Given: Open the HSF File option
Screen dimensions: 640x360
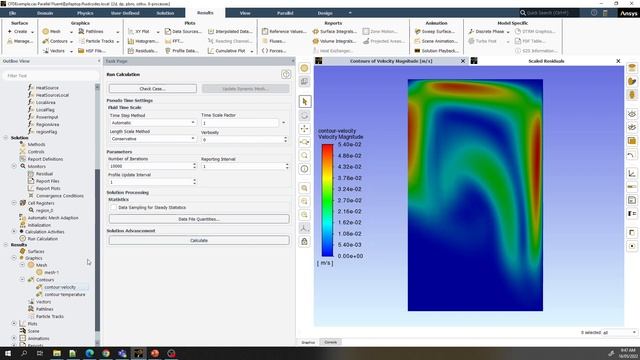Looking at the screenshot, I should (91, 51).
